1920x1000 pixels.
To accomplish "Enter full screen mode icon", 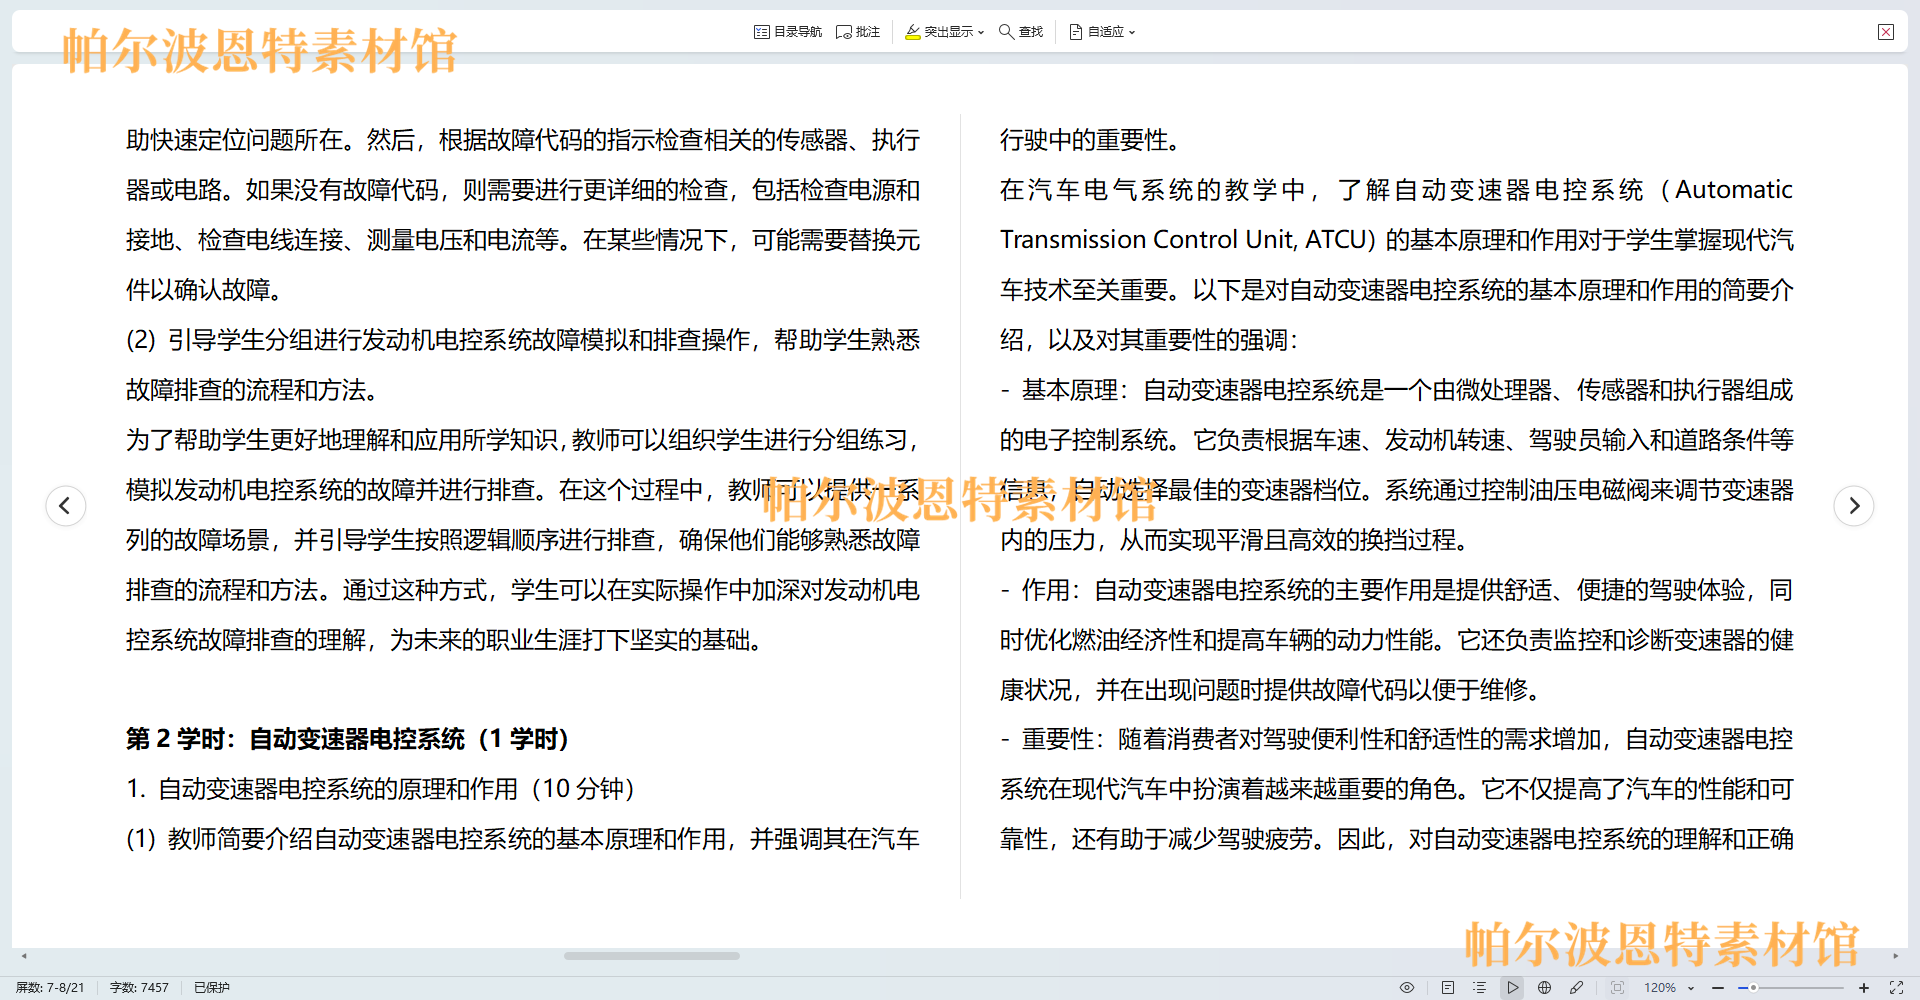I will coord(1896,987).
